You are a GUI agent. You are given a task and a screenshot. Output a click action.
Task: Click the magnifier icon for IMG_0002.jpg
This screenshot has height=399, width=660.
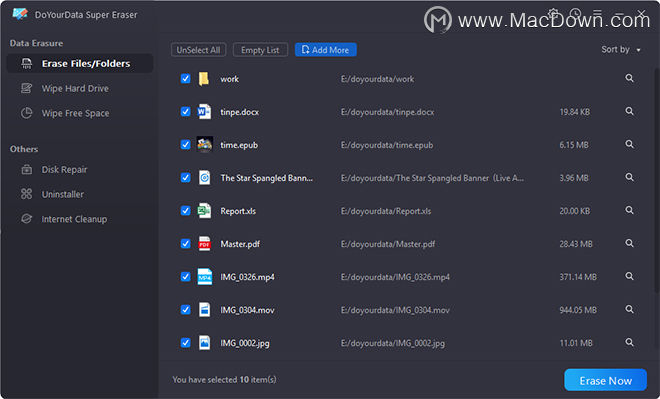click(x=629, y=342)
